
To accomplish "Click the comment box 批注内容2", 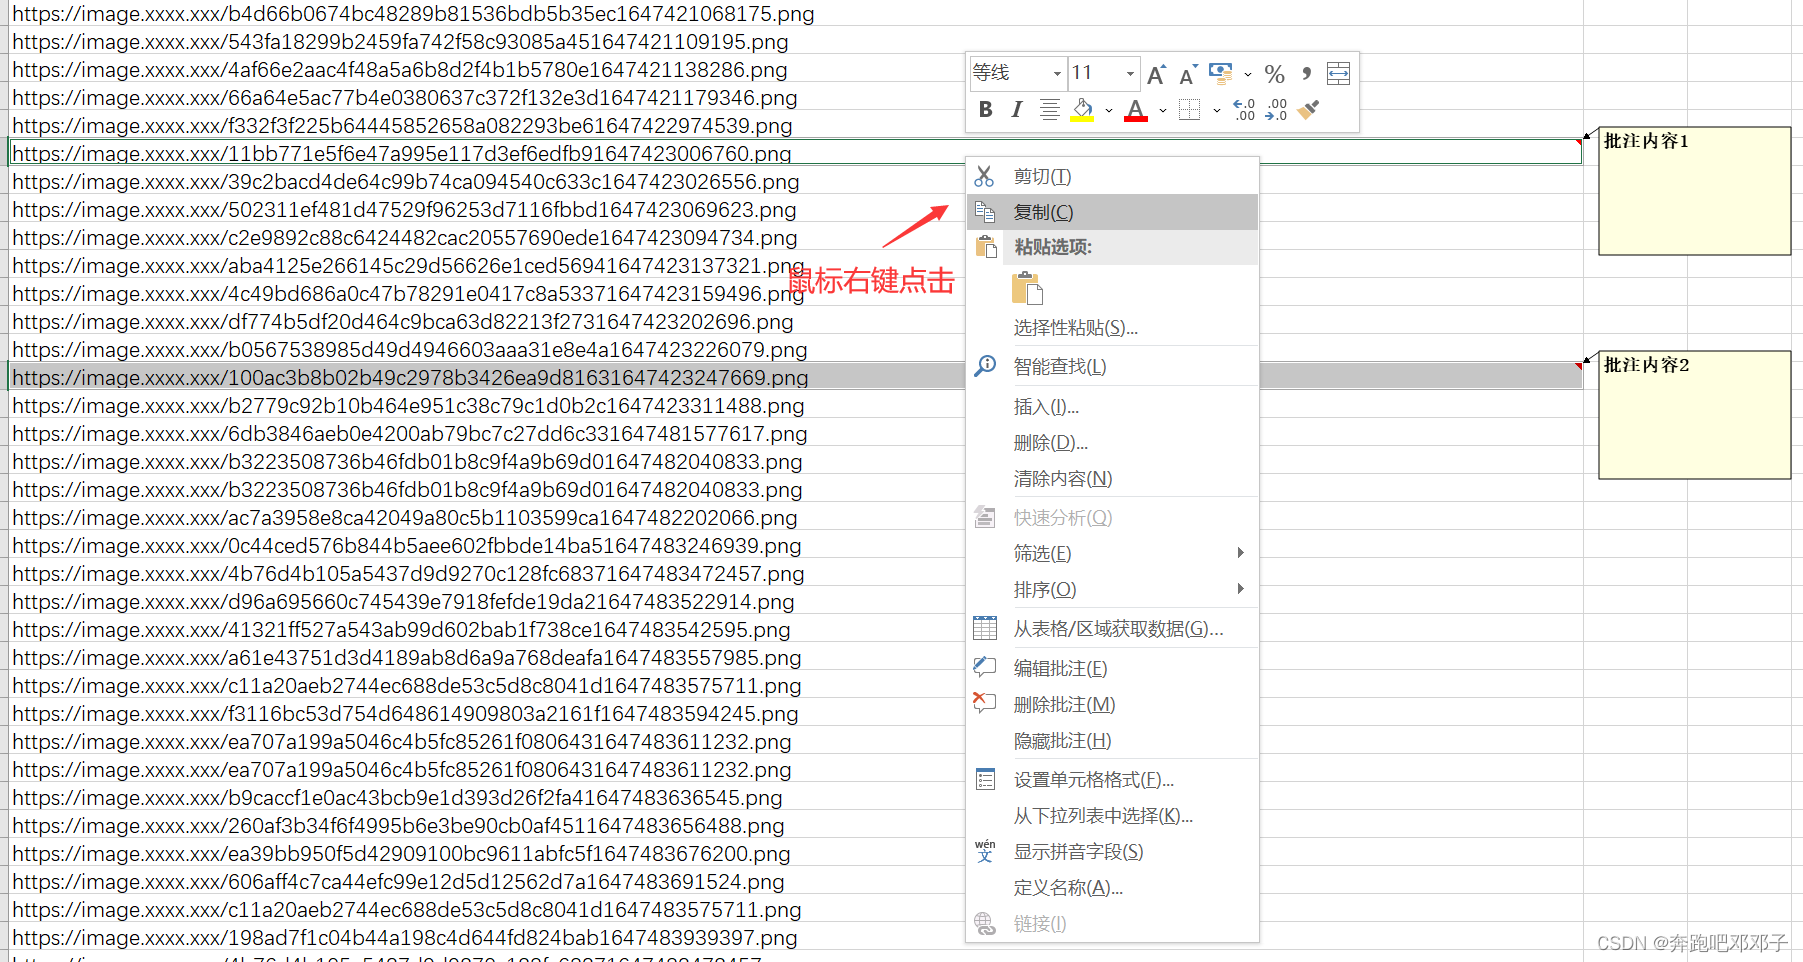I will 1694,415.
